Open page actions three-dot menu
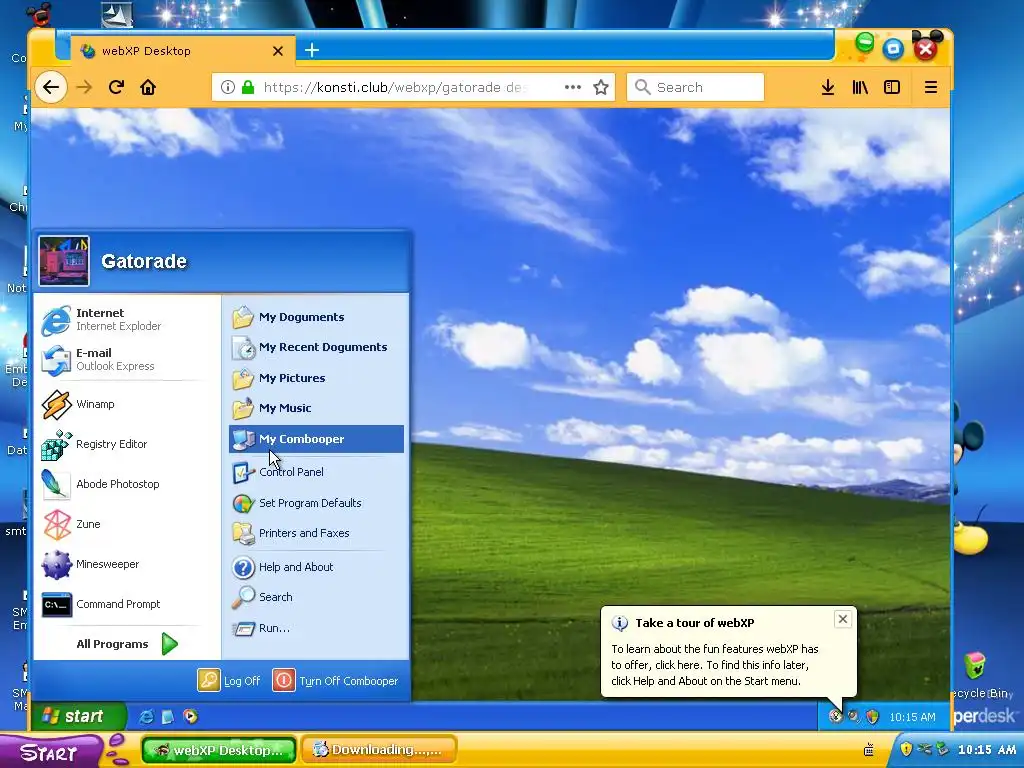 pyautogui.click(x=573, y=88)
